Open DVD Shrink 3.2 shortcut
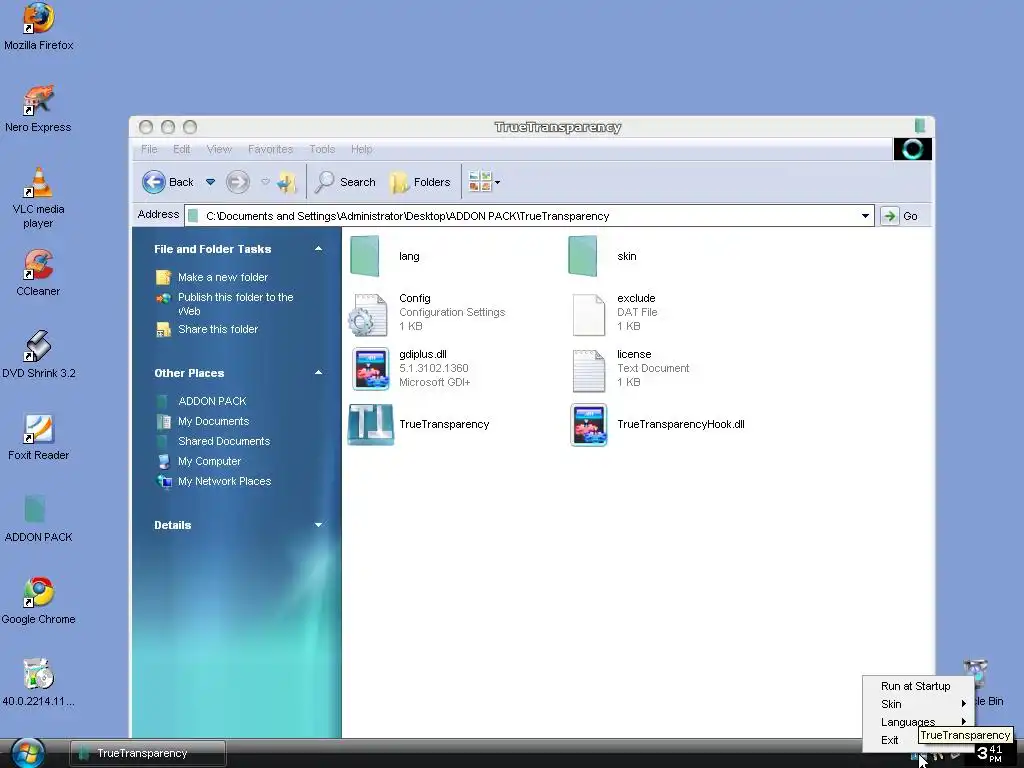 [x=39, y=354]
